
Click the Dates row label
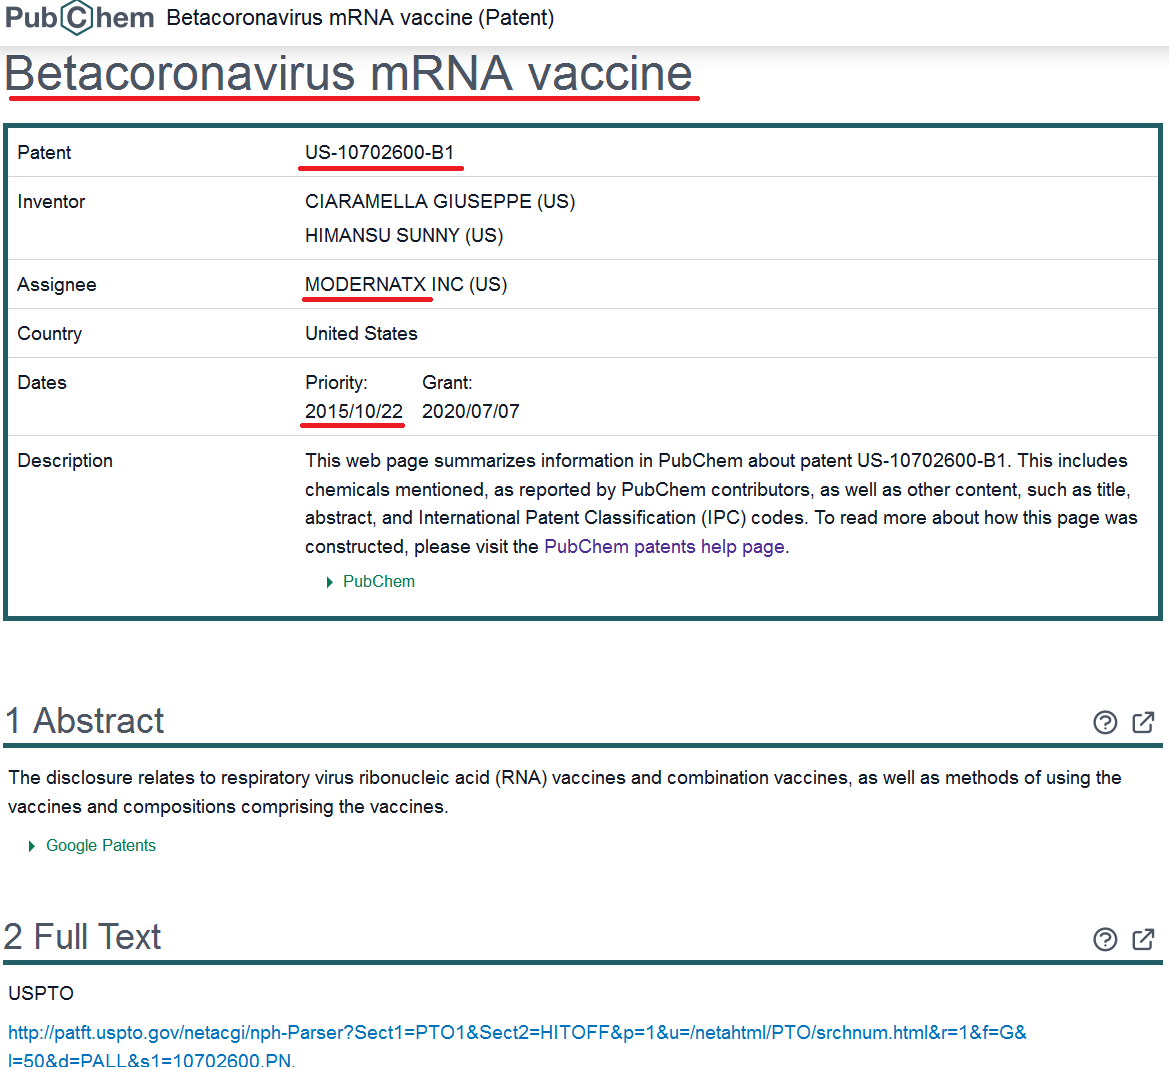point(42,383)
